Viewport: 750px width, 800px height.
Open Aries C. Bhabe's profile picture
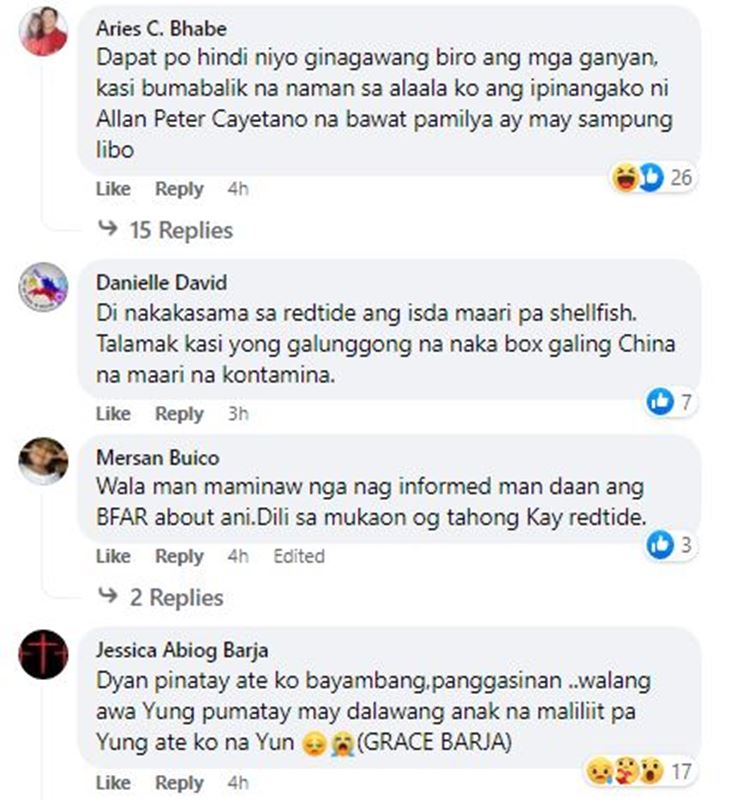point(43,32)
